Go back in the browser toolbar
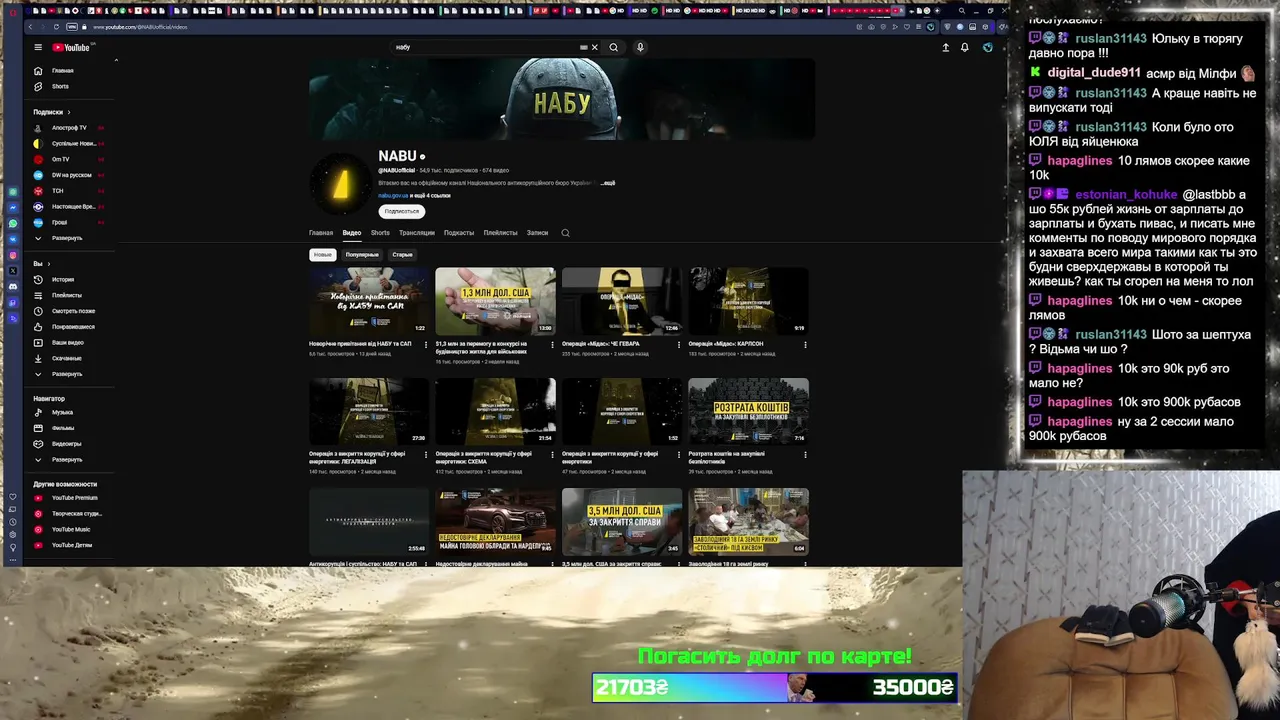Image resolution: width=1280 pixels, height=720 pixels. (31, 27)
